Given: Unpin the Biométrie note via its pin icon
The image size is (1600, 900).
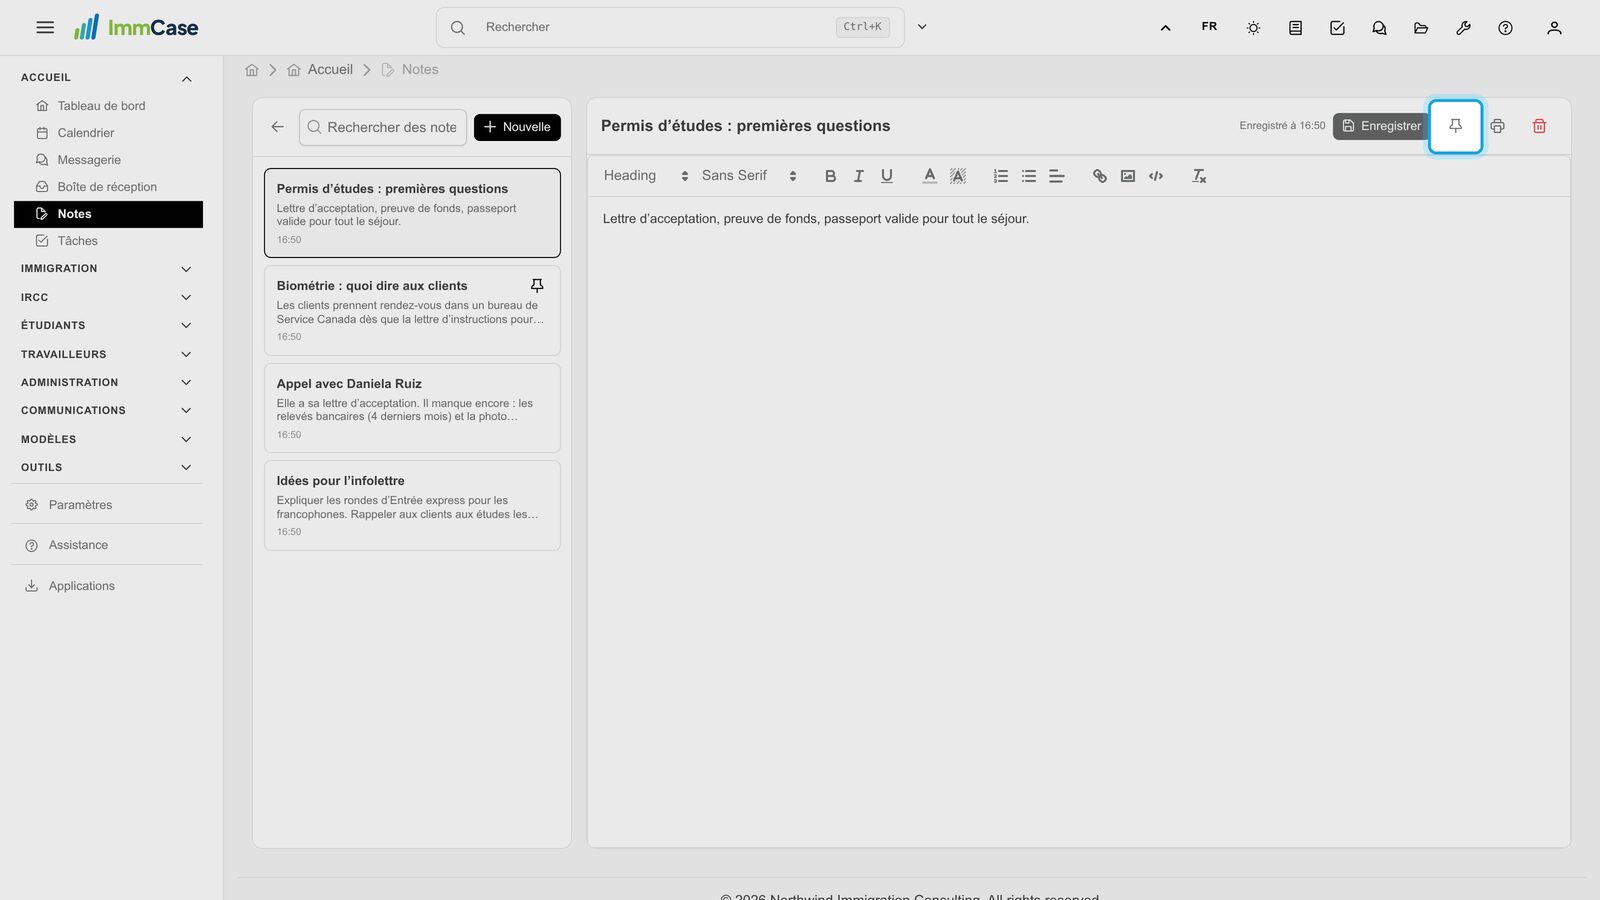Looking at the screenshot, I should [x=537, y=286].
